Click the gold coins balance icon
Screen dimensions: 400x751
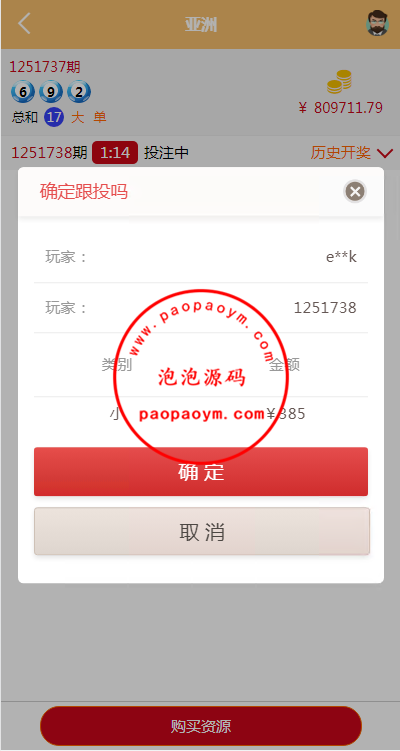pyautogui.click(x=339, y=81)
